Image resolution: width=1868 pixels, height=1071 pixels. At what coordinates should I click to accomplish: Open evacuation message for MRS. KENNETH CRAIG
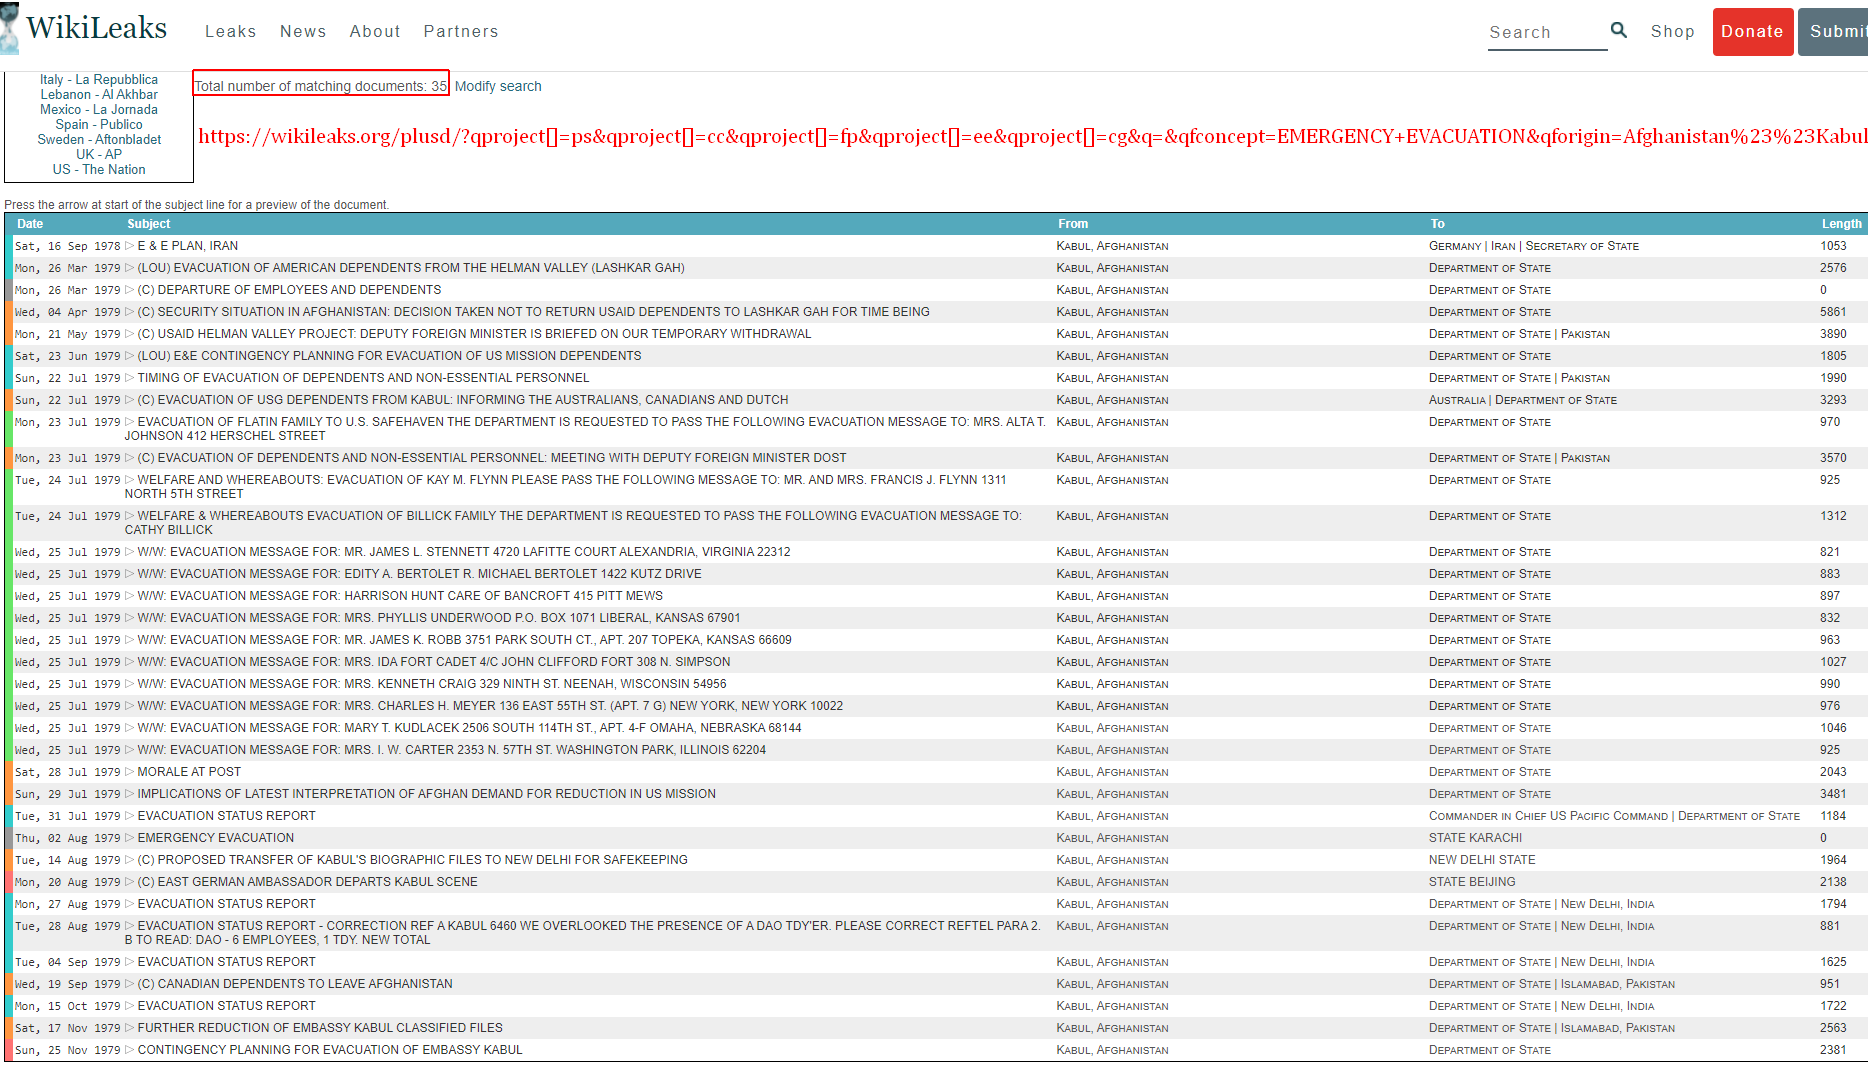(432, 684)
